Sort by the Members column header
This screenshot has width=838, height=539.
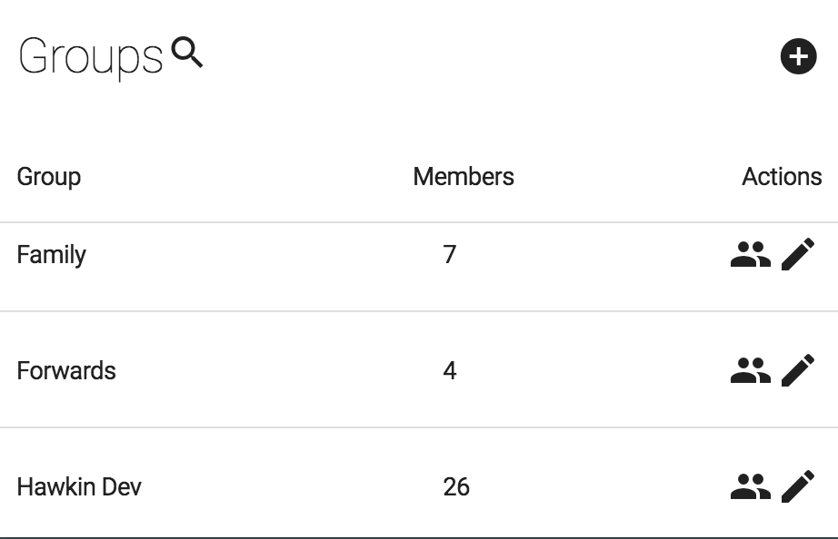[463, 177]
